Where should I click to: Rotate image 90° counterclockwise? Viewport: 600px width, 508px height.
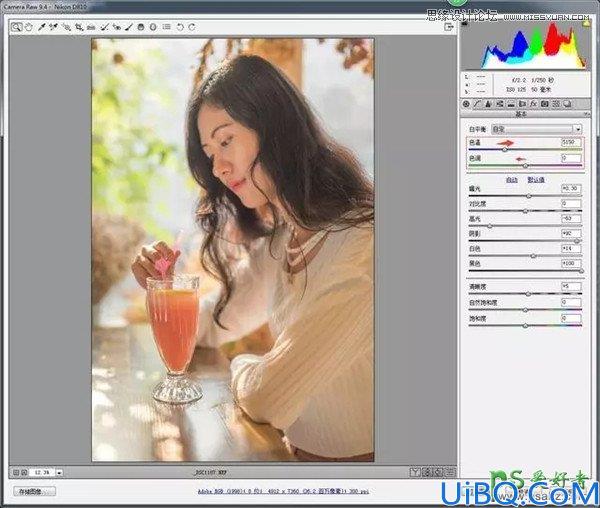coord(180,27)
